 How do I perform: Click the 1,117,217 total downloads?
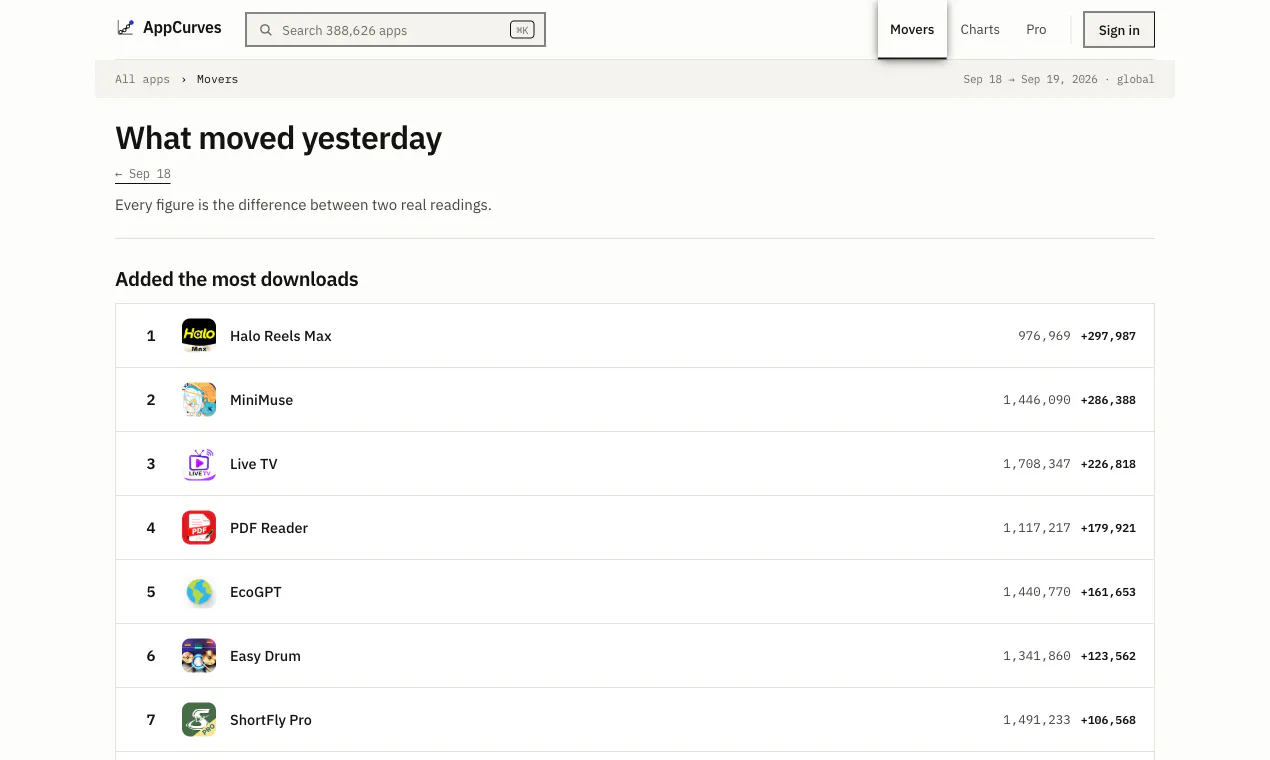(x=1037, y=528)
